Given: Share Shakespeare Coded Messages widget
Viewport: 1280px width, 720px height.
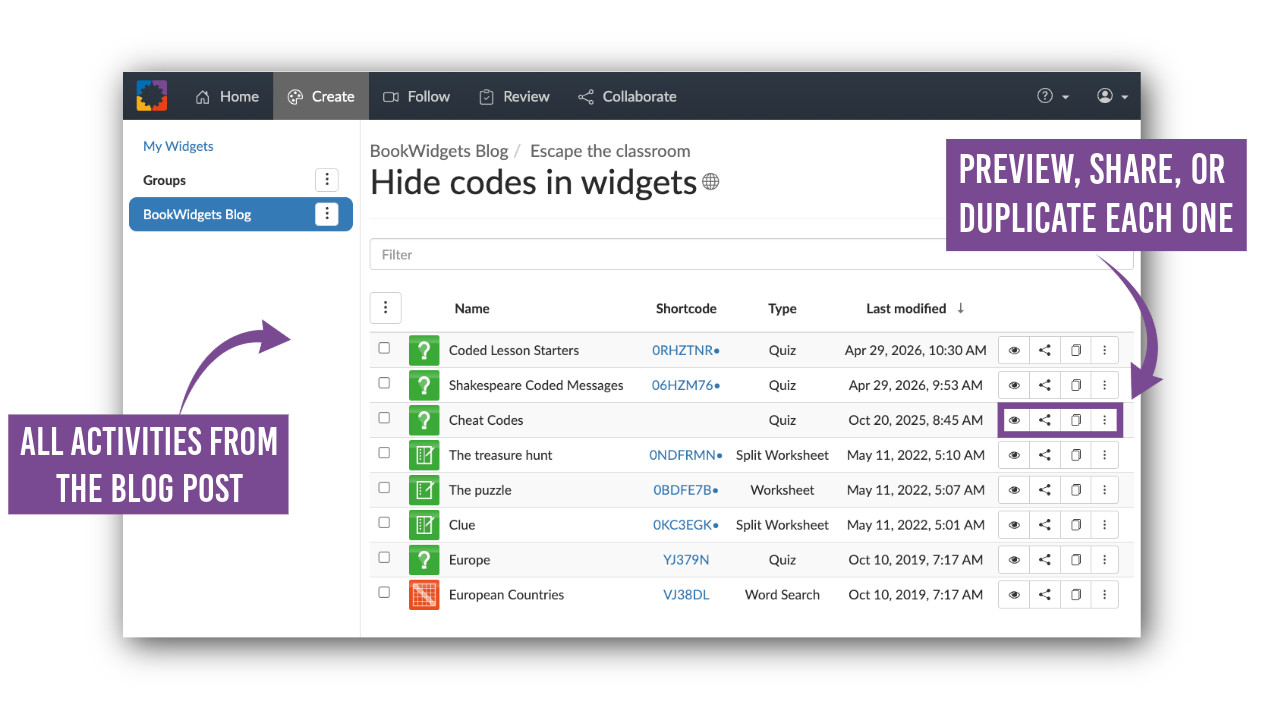Looking at the screenshot, I should (x=1045, y=385).
